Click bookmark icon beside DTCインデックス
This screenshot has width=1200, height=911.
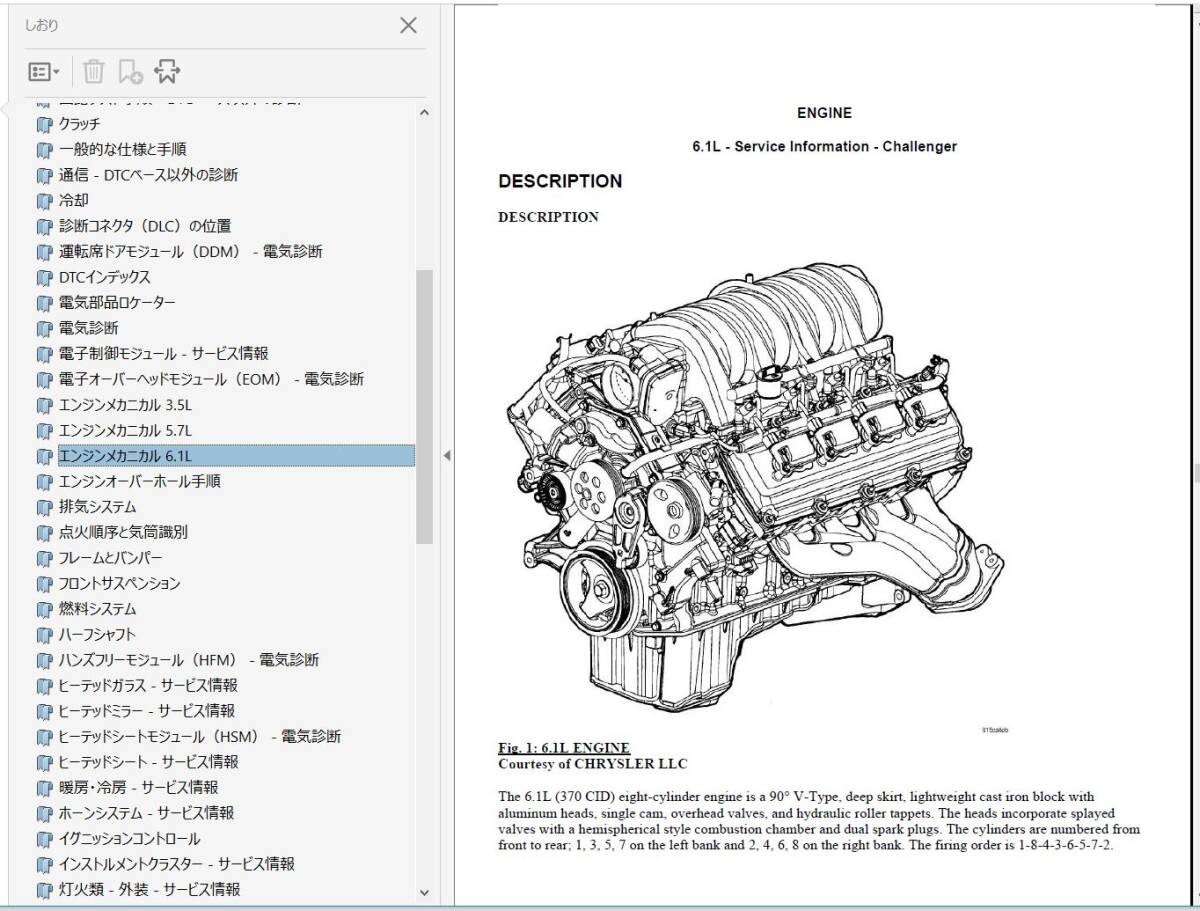pos(43,277)
